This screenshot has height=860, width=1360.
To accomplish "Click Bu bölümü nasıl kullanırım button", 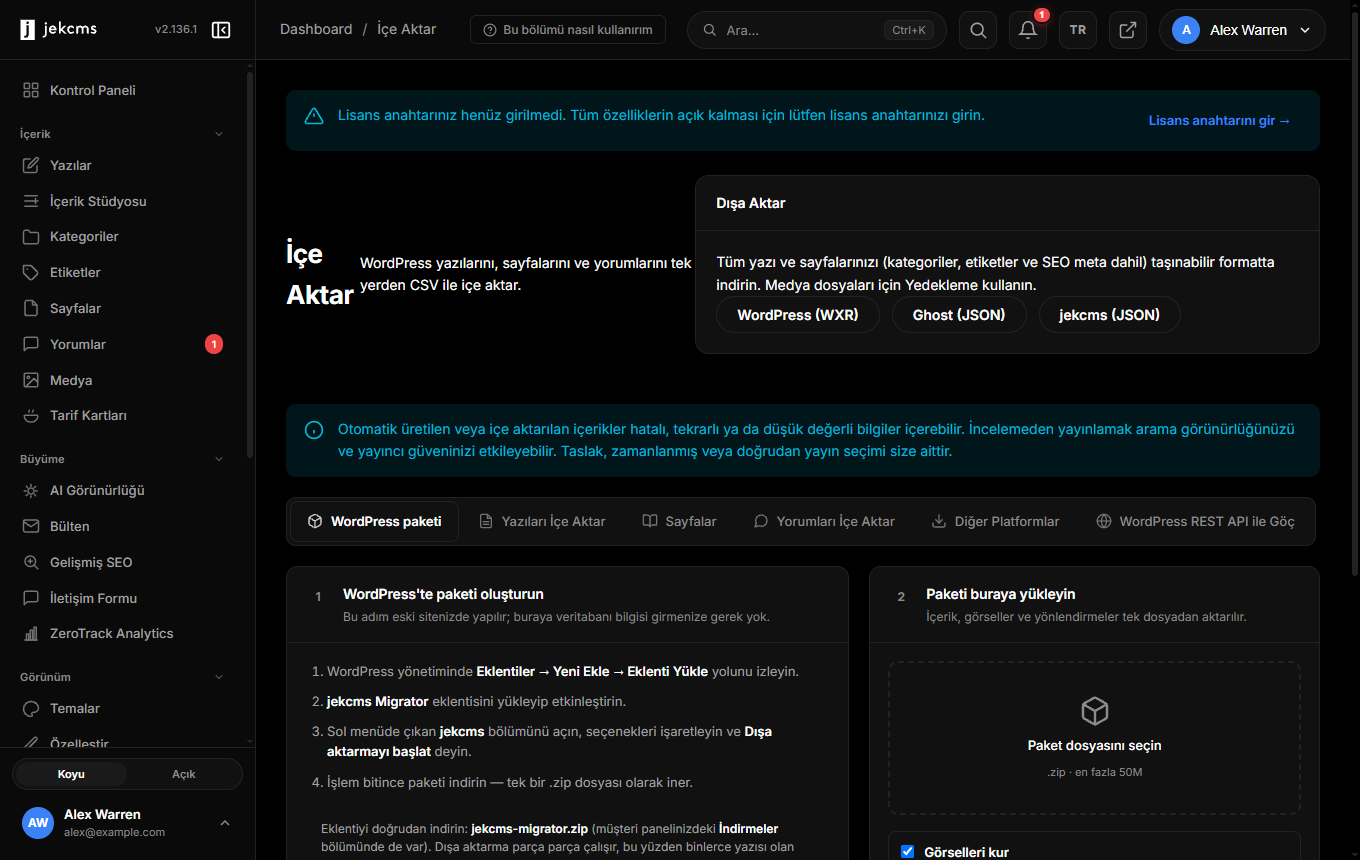I will coord(568,30).
